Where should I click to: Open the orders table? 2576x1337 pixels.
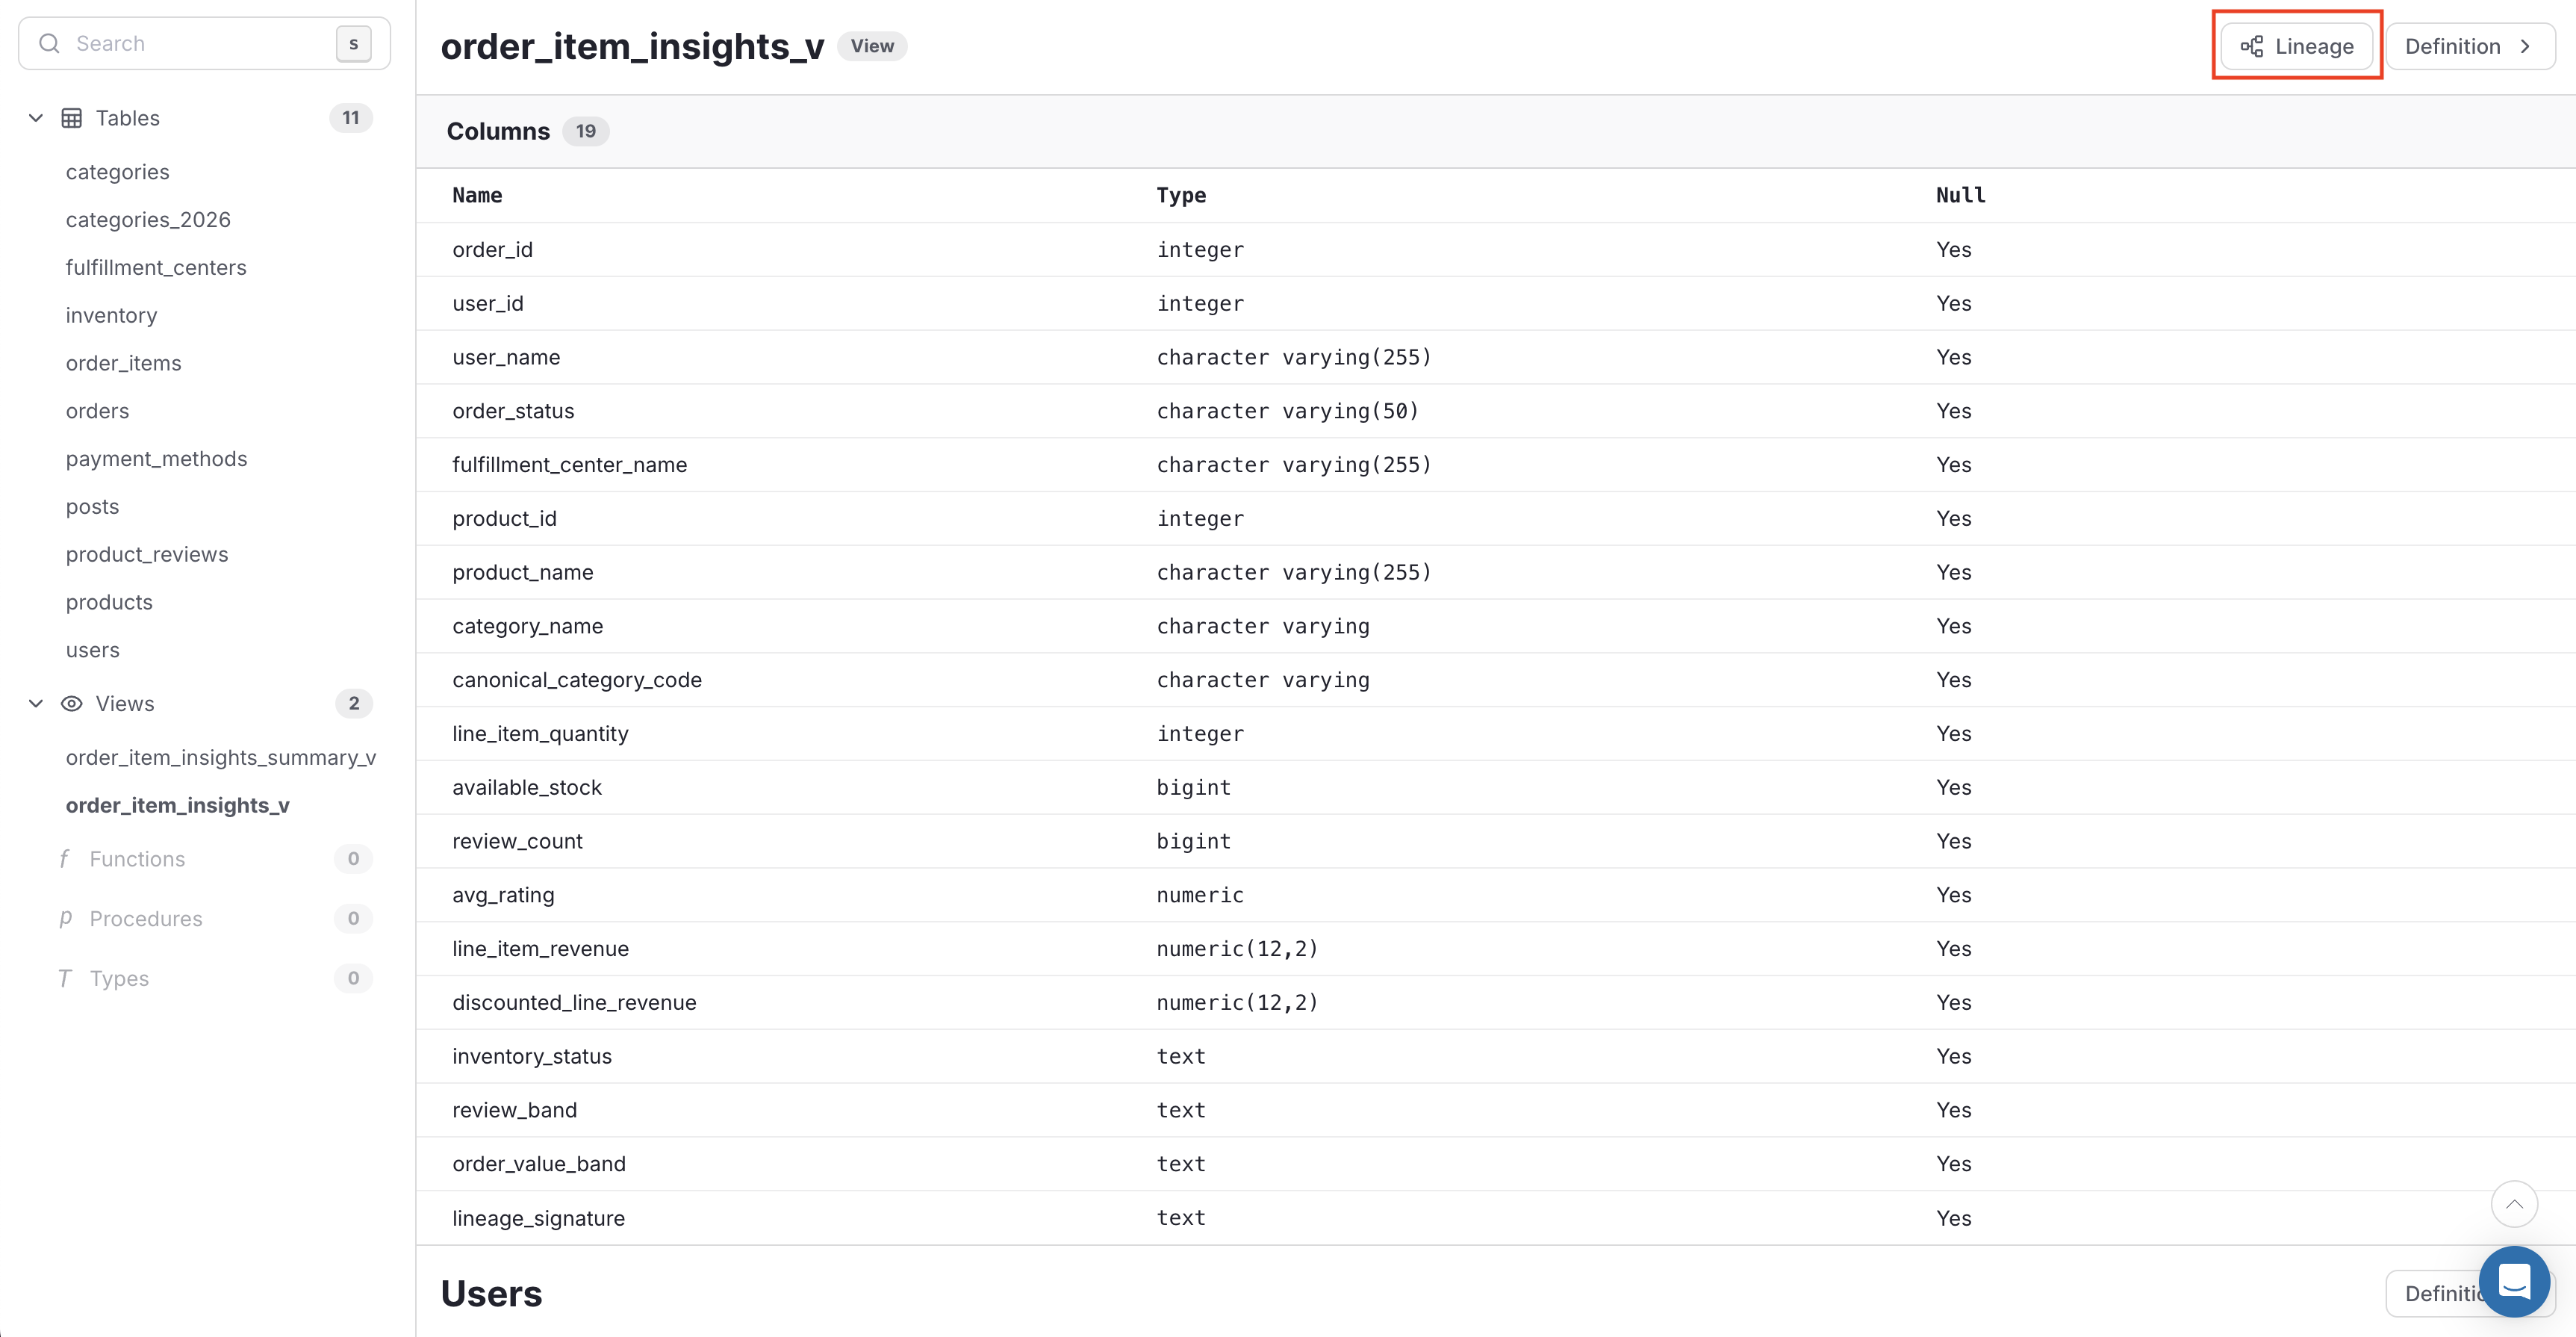97,410
